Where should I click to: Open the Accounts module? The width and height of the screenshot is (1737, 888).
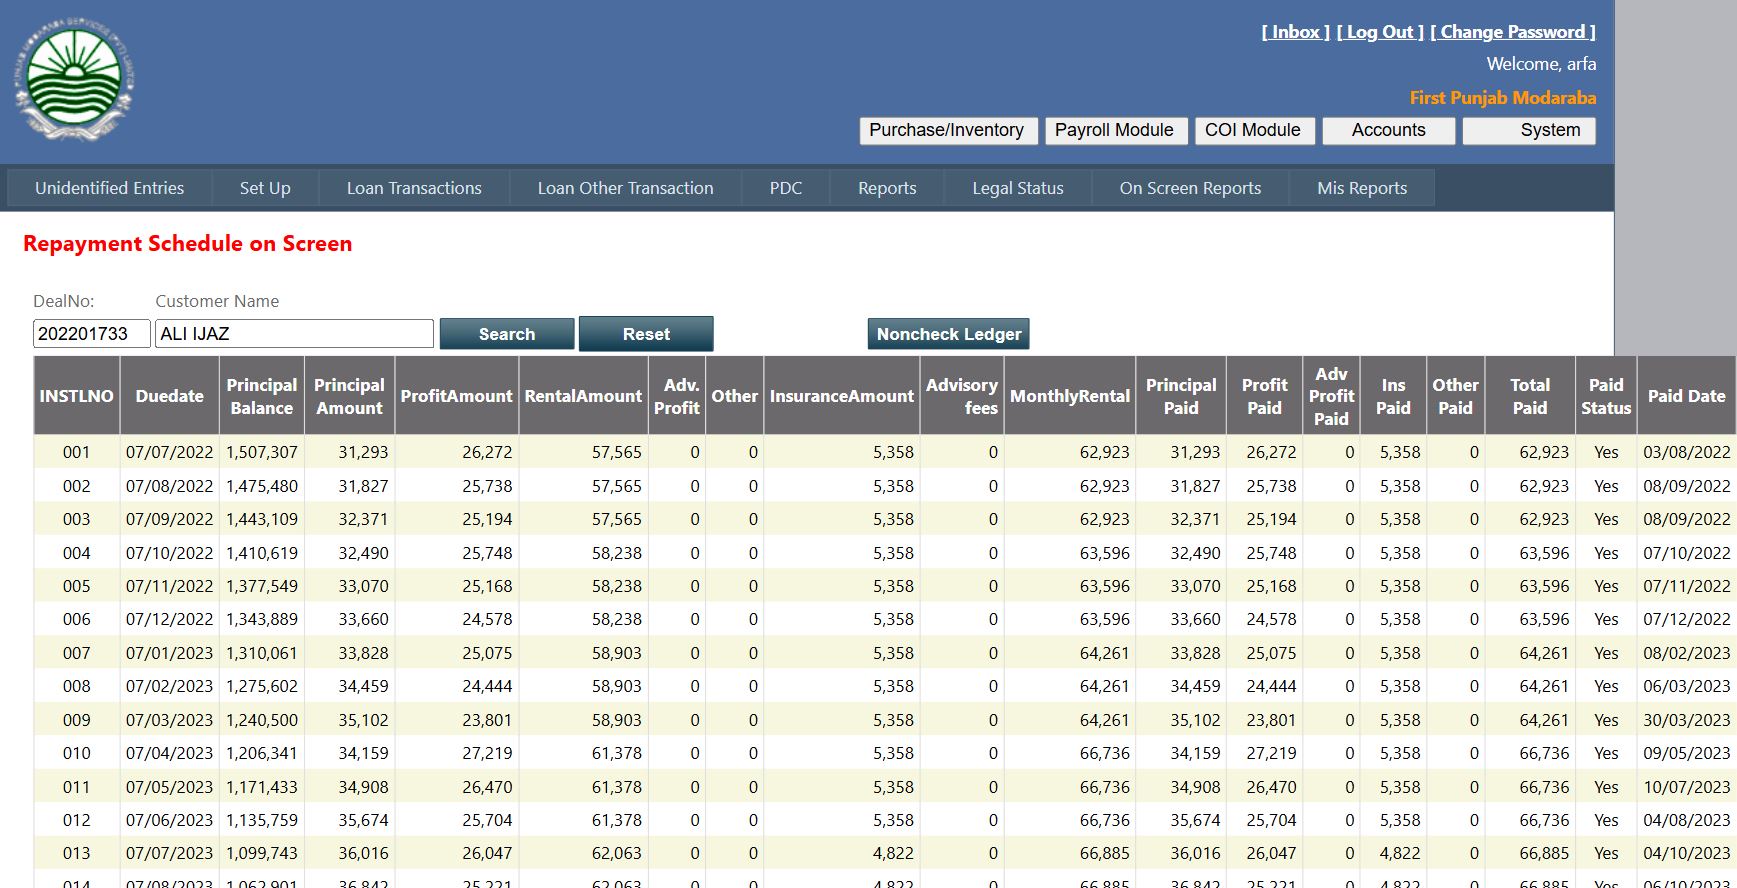pos(1388,131)
